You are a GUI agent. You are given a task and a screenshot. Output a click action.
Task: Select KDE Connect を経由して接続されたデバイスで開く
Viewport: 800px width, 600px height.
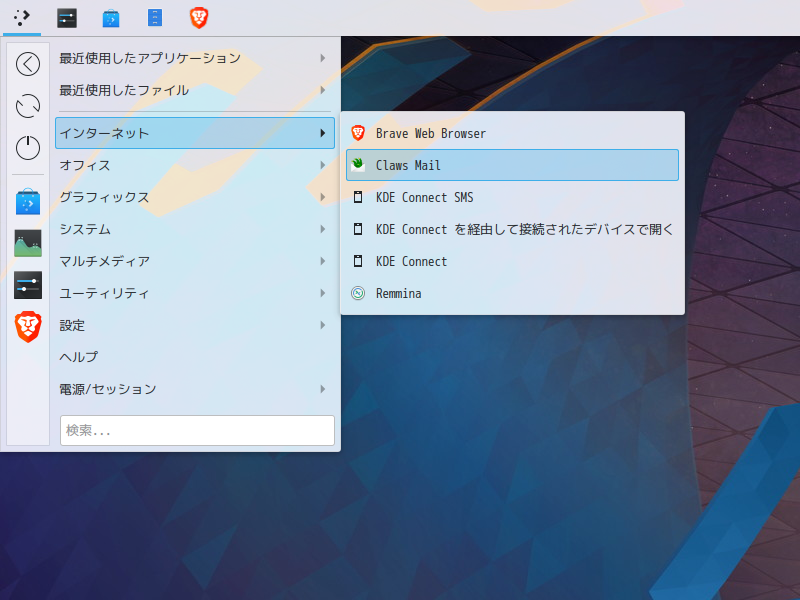click(512, 229)
